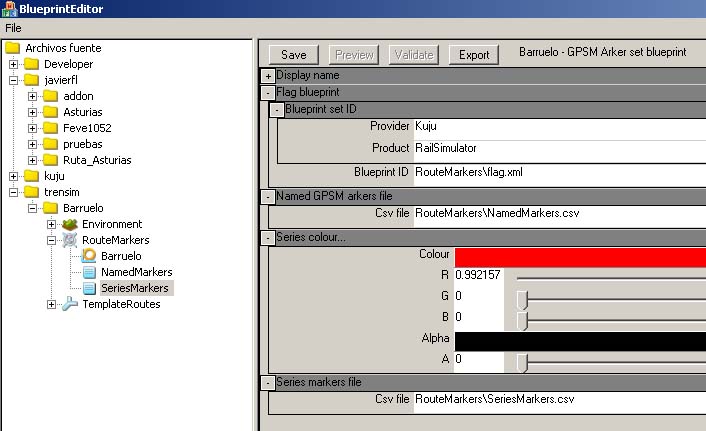
Task: Click the red Colour swatch
Action: click(x=580, y=256)
